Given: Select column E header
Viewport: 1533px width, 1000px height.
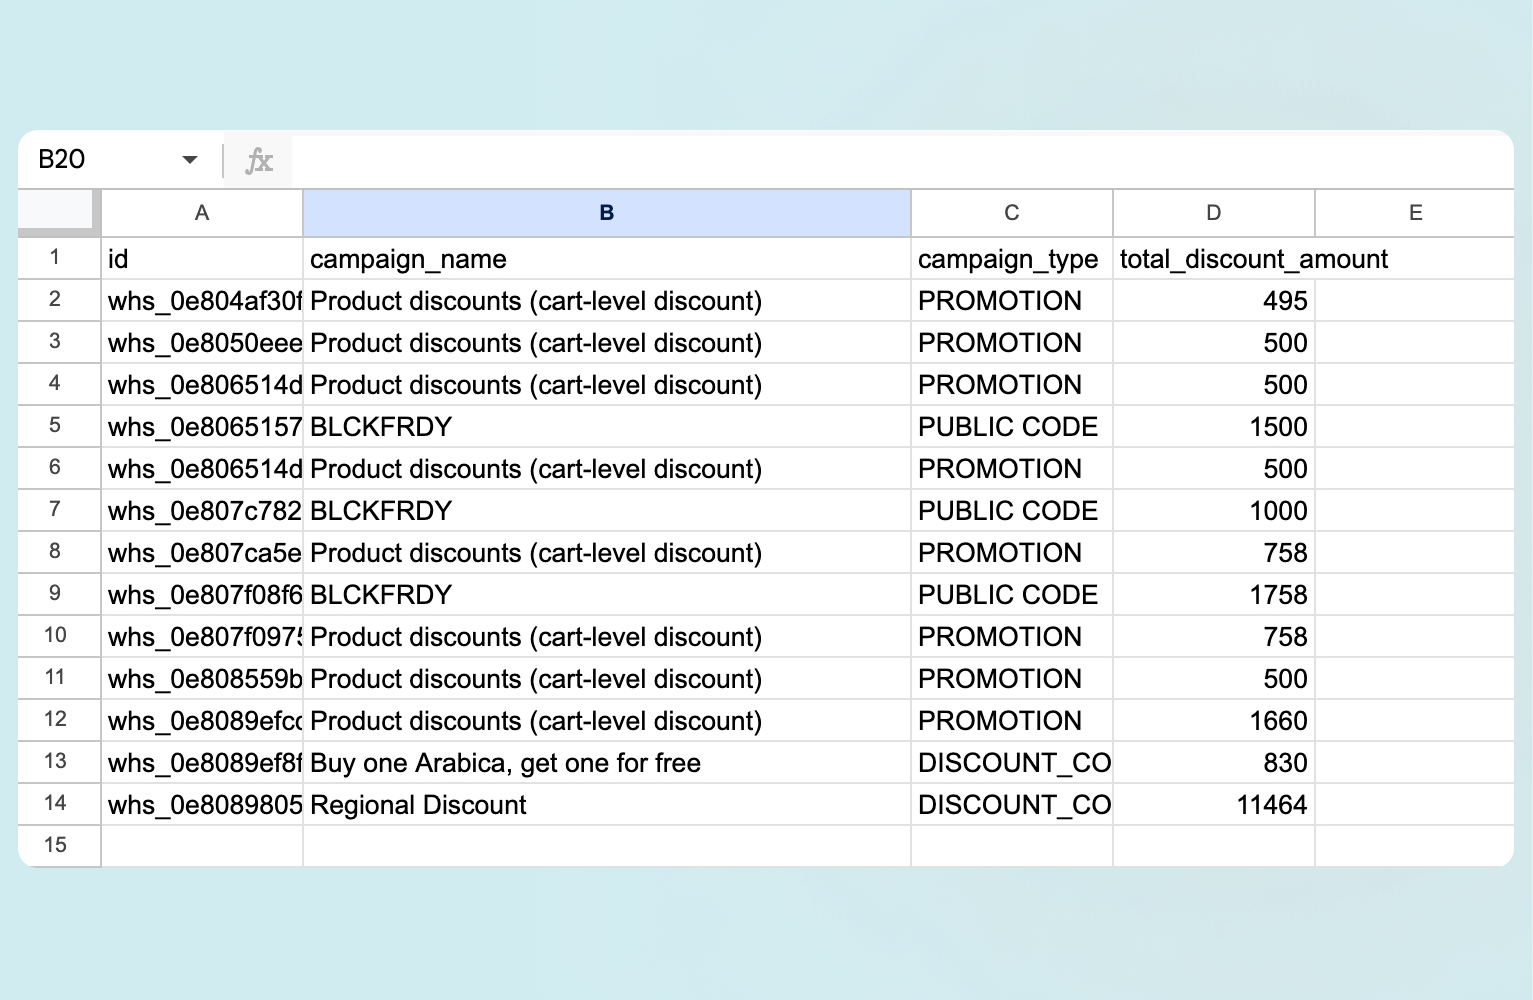Looking at the screenshot, I should (1415, 212).
